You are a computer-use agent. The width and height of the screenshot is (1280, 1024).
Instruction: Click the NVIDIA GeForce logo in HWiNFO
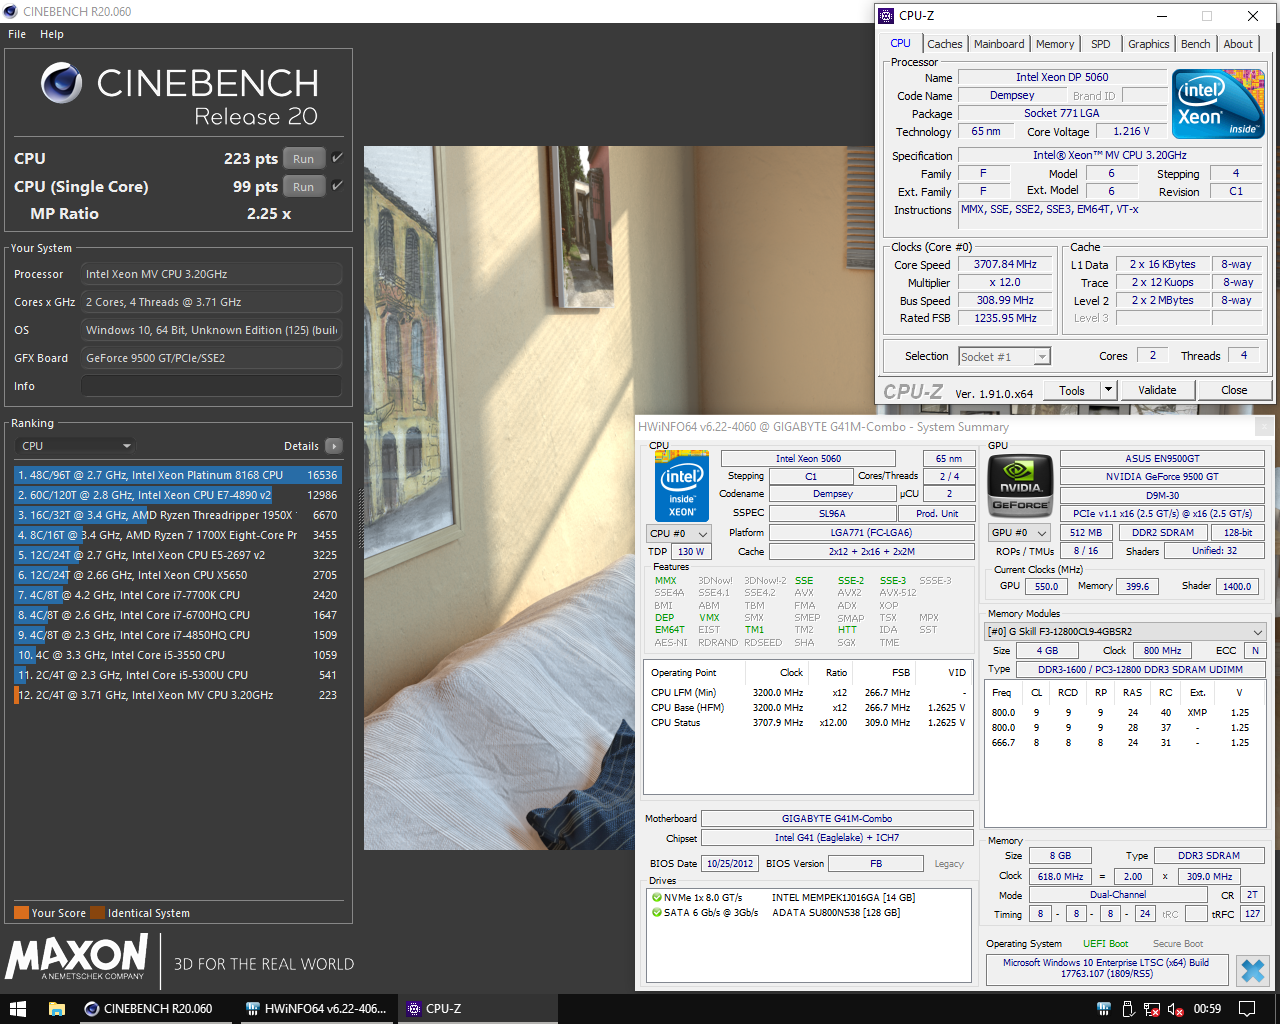1020,485
